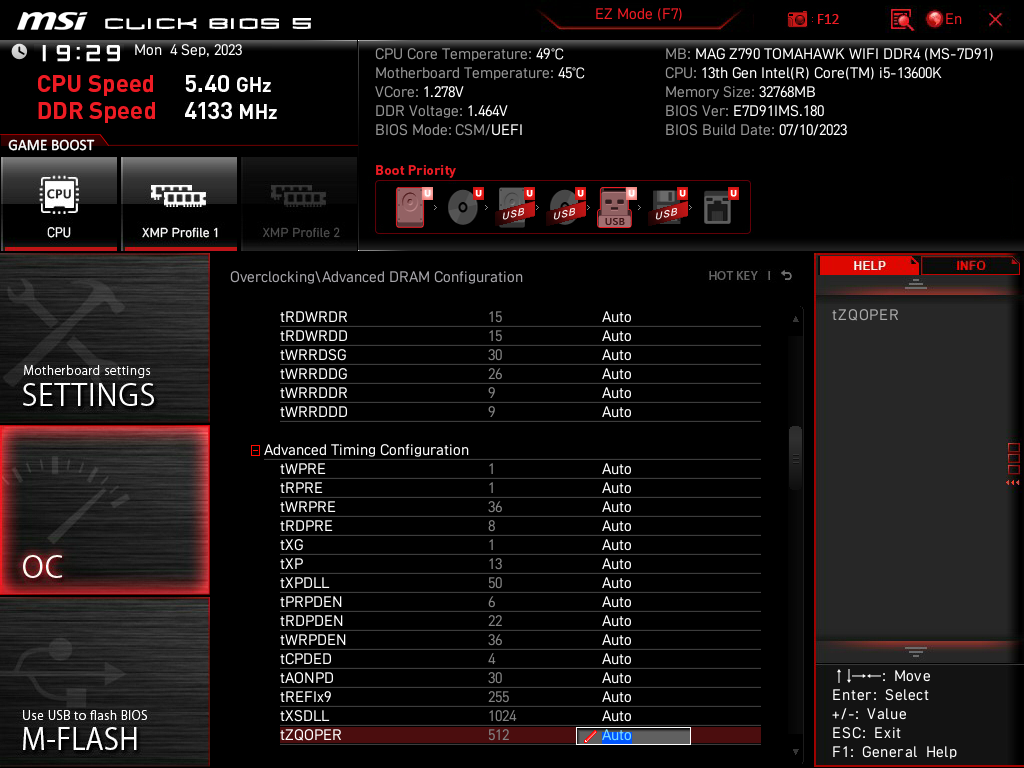Select the network boot device icon
This screenshot has height=768, width=1024.
point(720,207)
